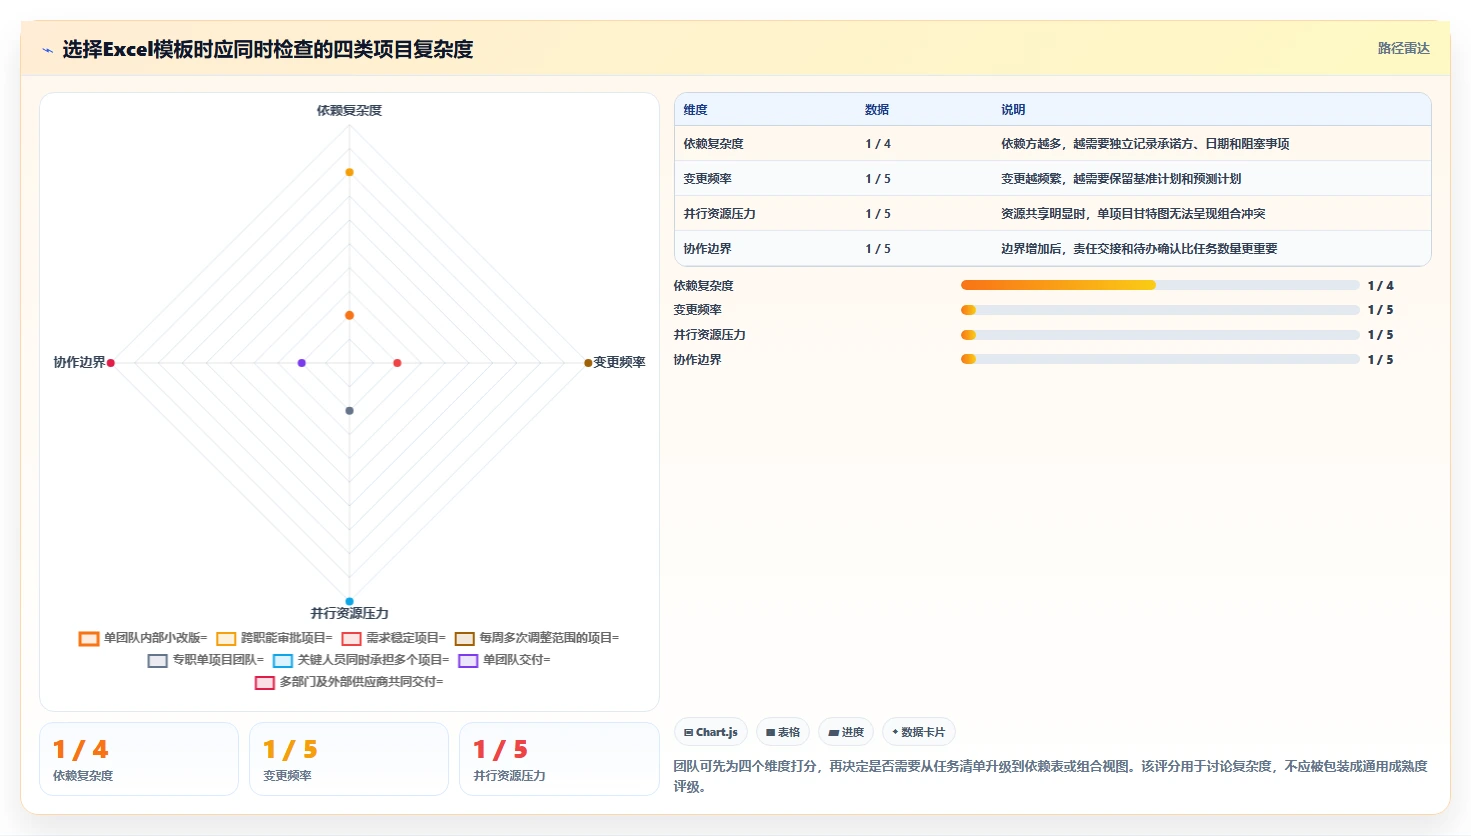The width and height of the screenshot is (1471, 836).
Task: Click the 1 / 4 依赖复杂度 data card
Action: tap(139, 759)
